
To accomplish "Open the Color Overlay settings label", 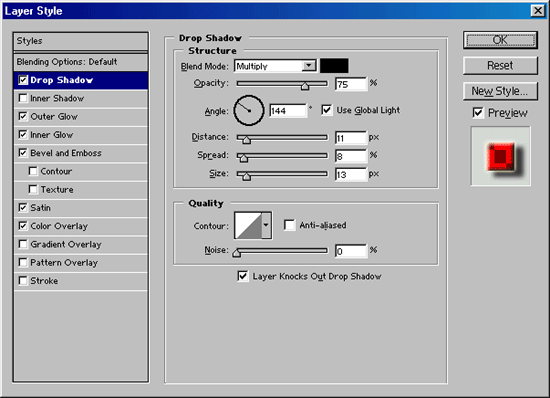I will coord(59,226).
